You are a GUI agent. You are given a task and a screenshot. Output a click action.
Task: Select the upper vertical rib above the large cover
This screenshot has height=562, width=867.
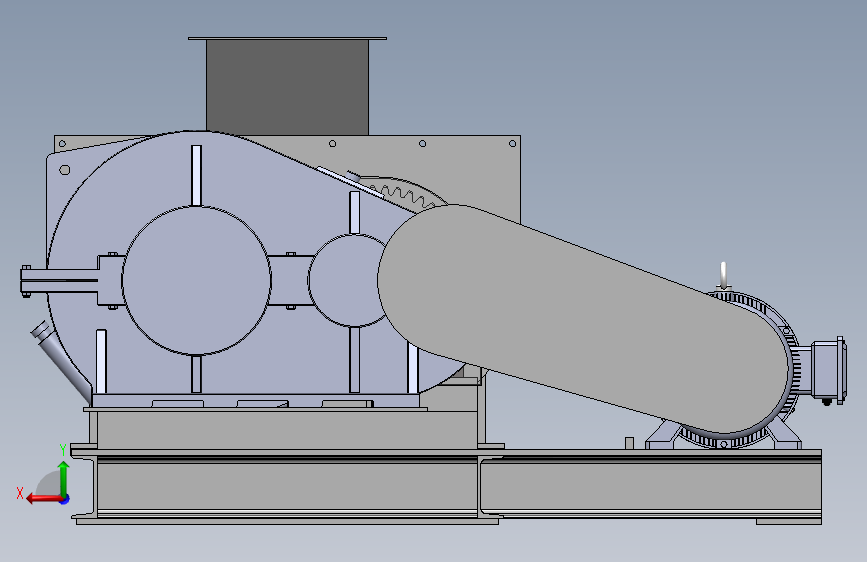196,175
